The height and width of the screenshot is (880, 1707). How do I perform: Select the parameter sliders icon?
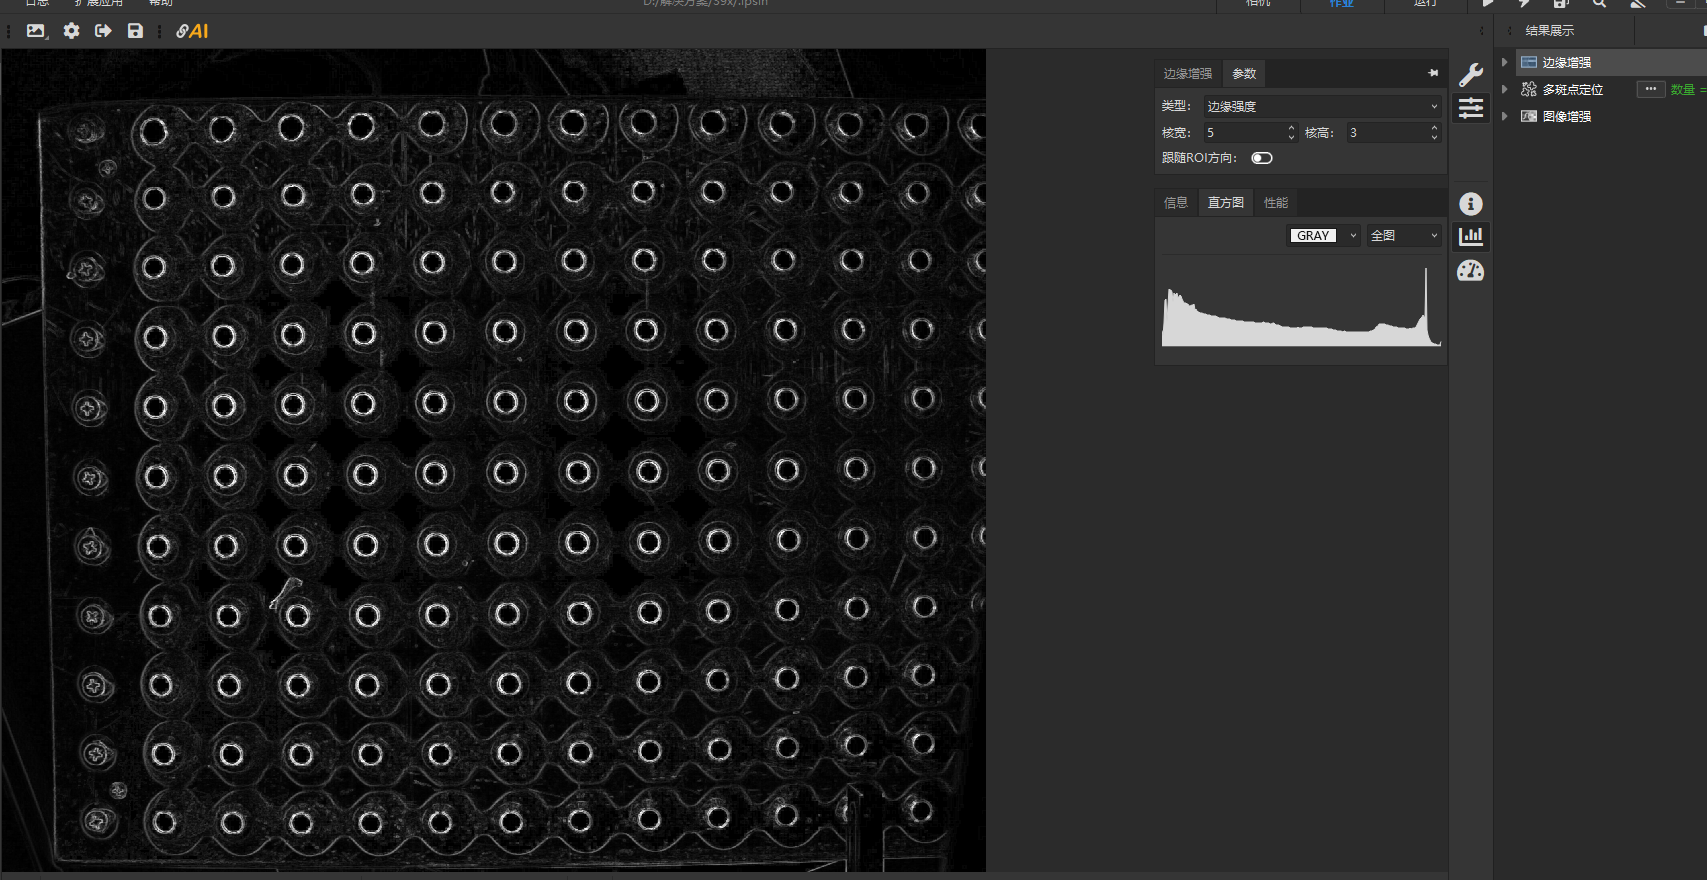click(1470, 108)
